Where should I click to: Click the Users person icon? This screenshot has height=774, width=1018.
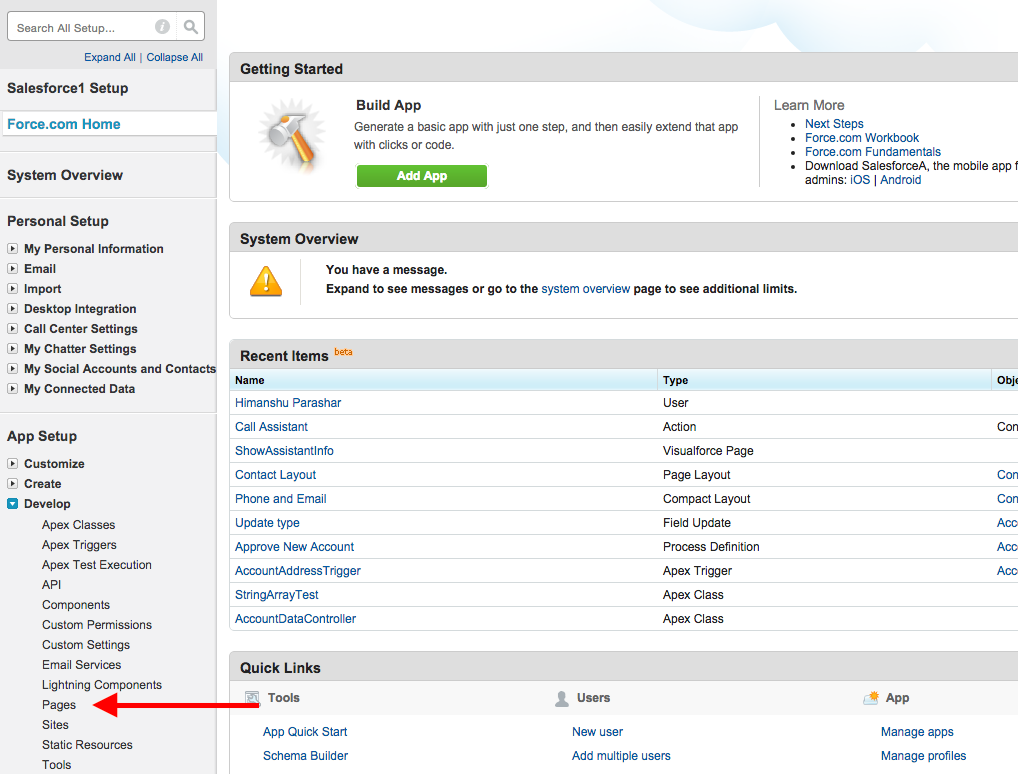pyautogui.click(x=562, y=699)
